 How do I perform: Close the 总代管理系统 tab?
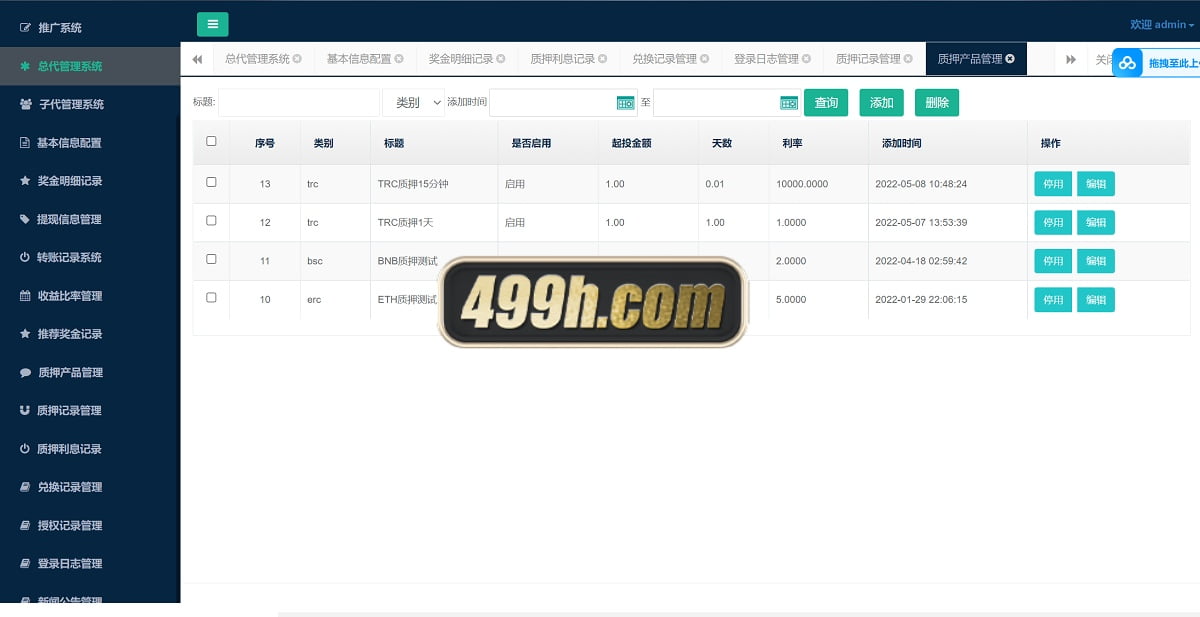tap(297, 59)
